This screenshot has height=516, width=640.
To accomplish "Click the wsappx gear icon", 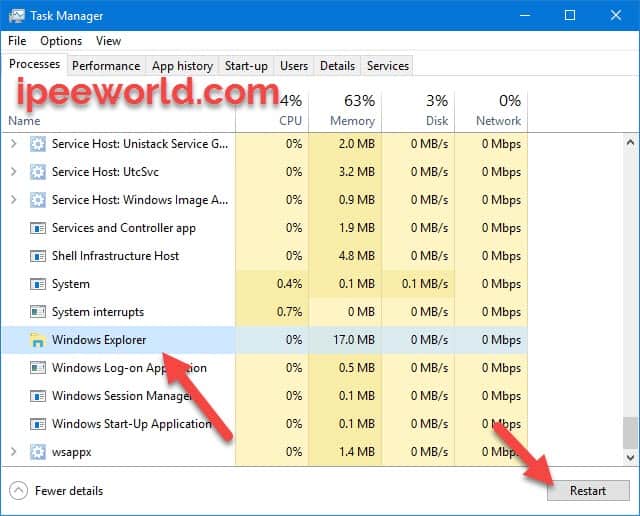I will [38, 452].
